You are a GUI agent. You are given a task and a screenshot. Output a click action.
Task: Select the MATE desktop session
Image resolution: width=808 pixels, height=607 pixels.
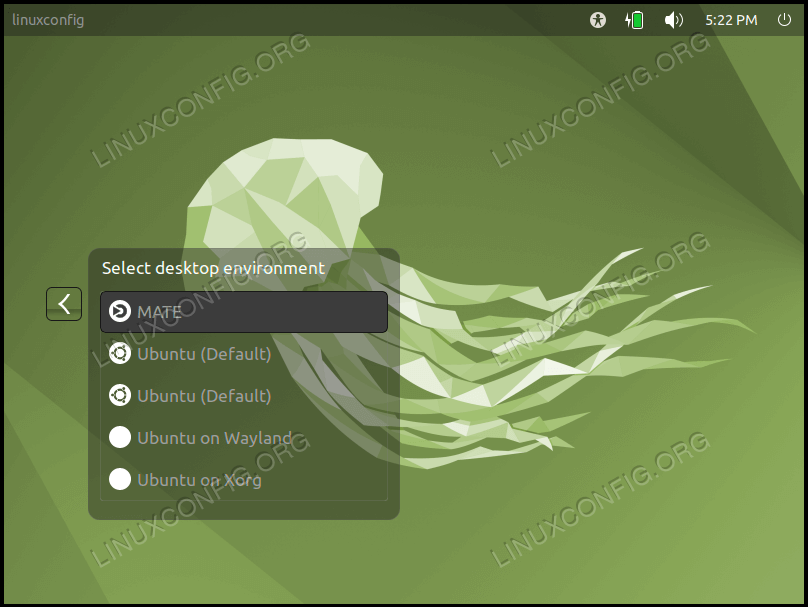244,312
